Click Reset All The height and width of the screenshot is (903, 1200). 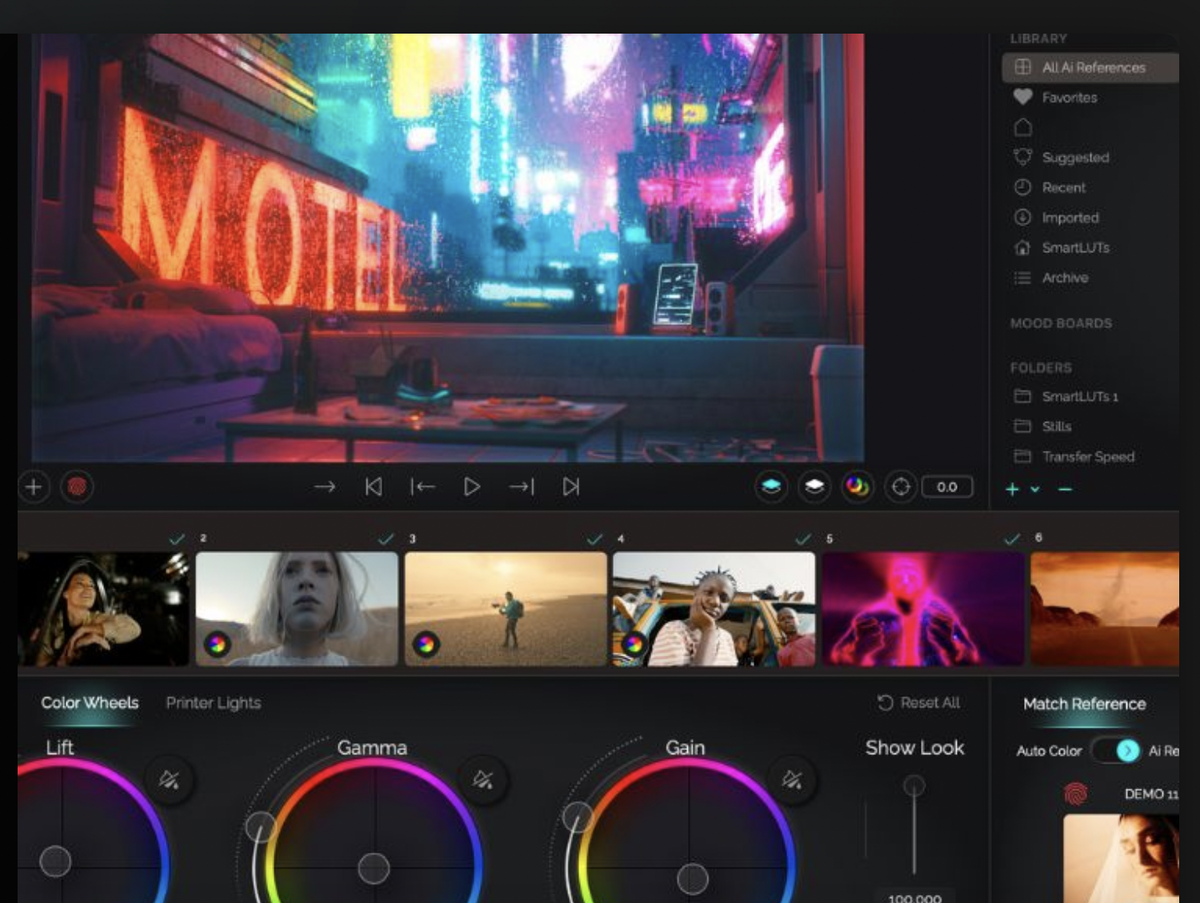[x=919, y=703]
